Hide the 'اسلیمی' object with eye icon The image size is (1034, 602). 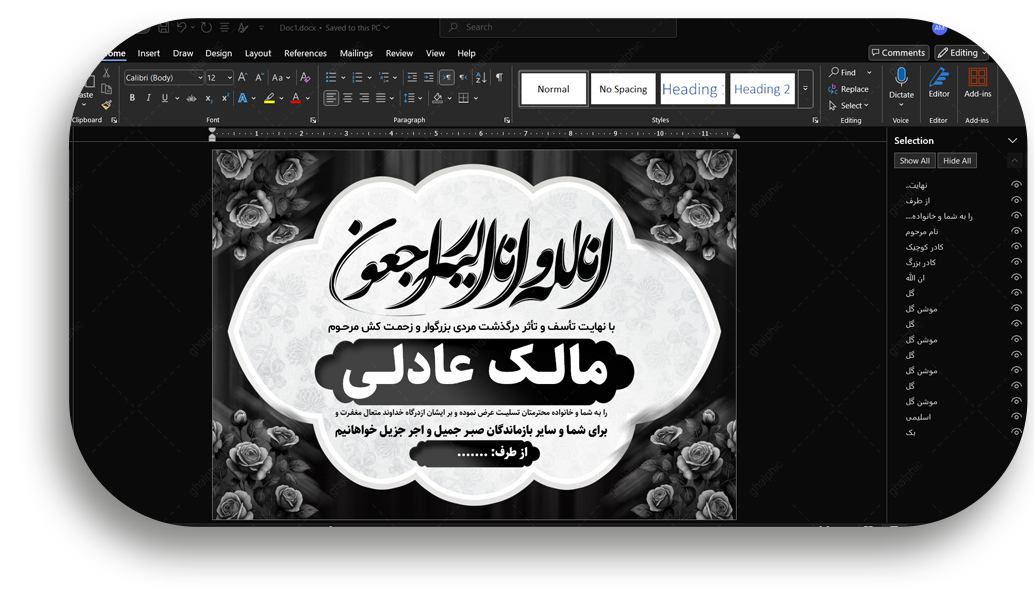tap(1016, 417)
